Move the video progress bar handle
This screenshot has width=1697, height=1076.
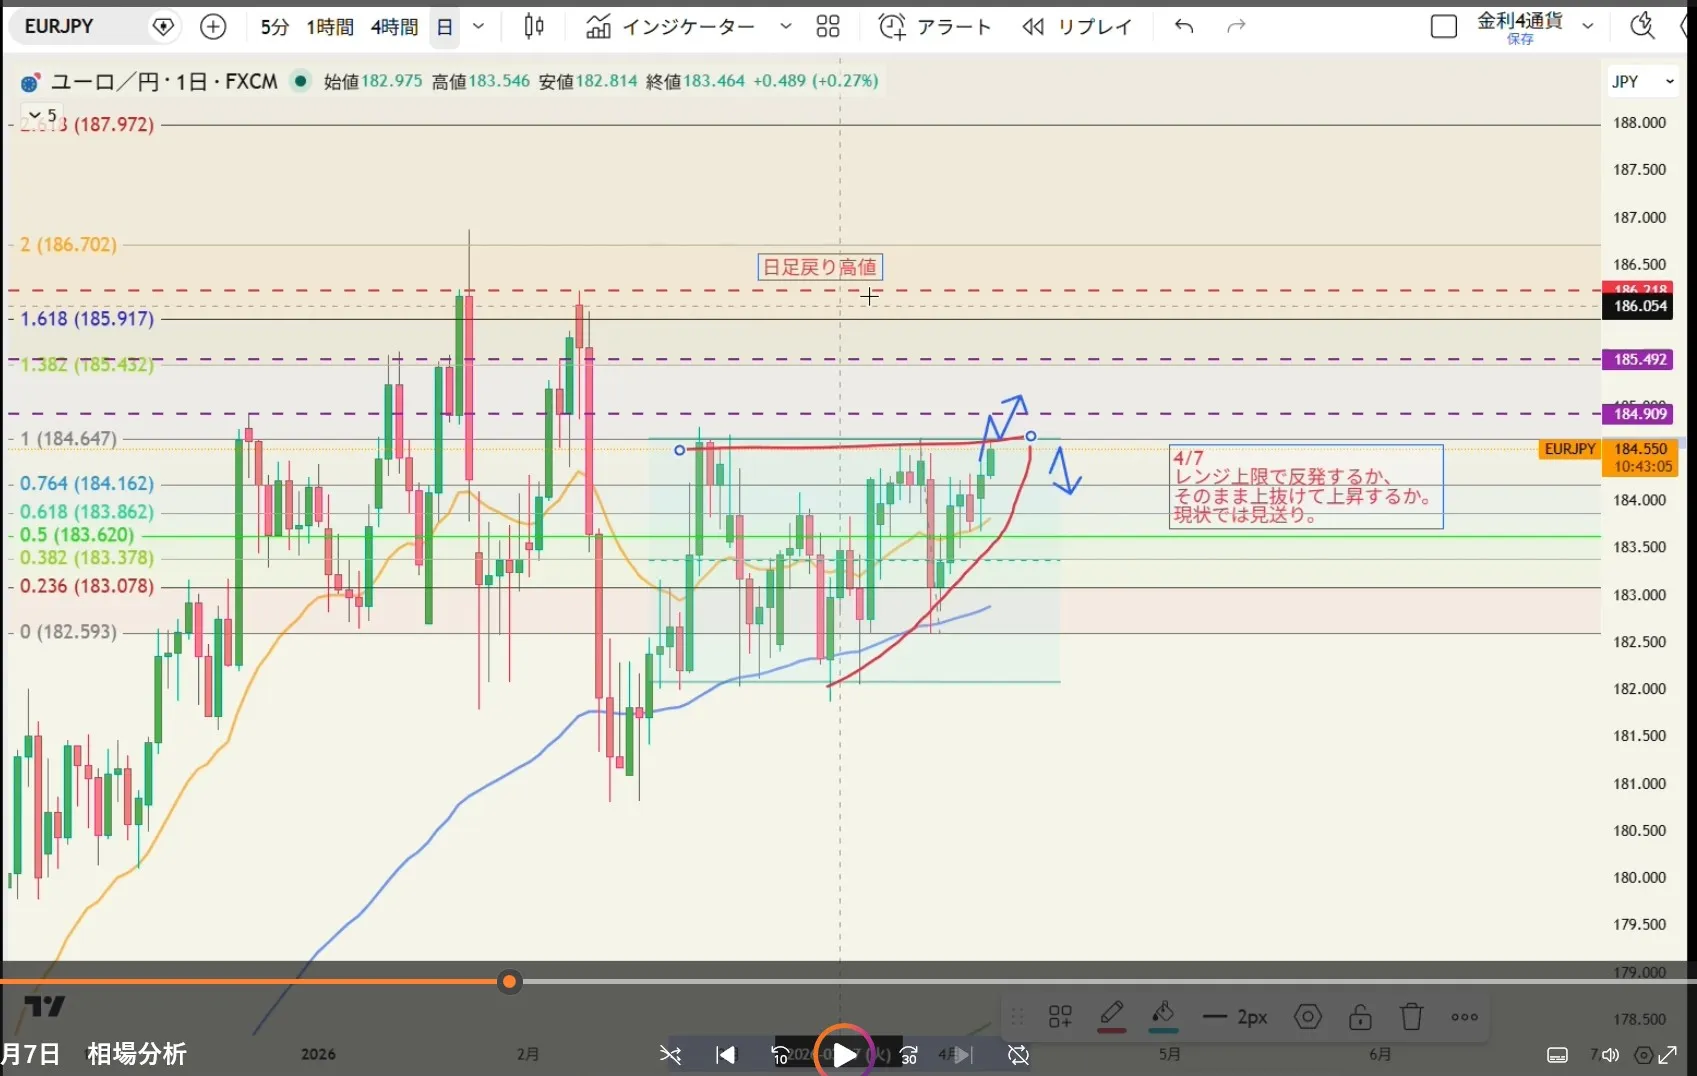pos(510,982)
